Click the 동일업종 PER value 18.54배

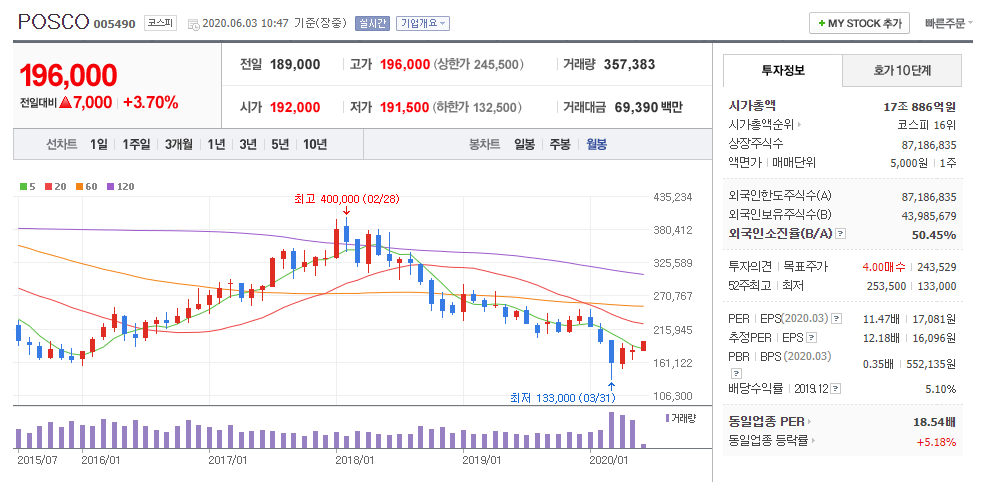[934, 422]
